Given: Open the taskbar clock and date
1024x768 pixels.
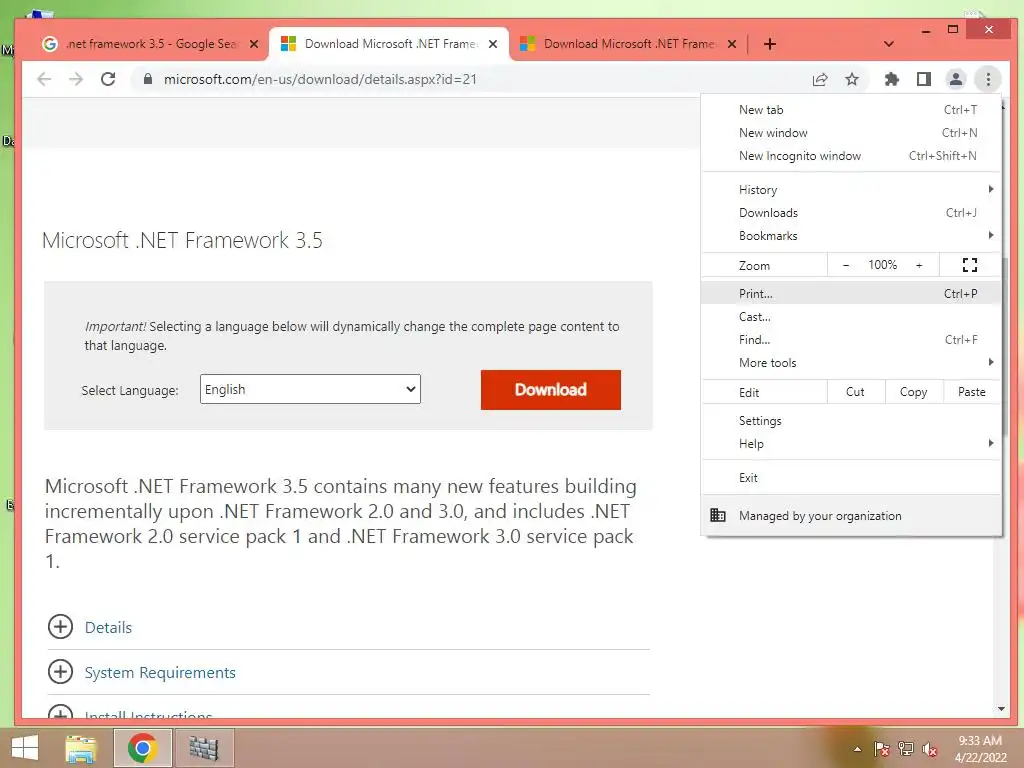Looking at the screenshot, I should (x=980, y=749).
